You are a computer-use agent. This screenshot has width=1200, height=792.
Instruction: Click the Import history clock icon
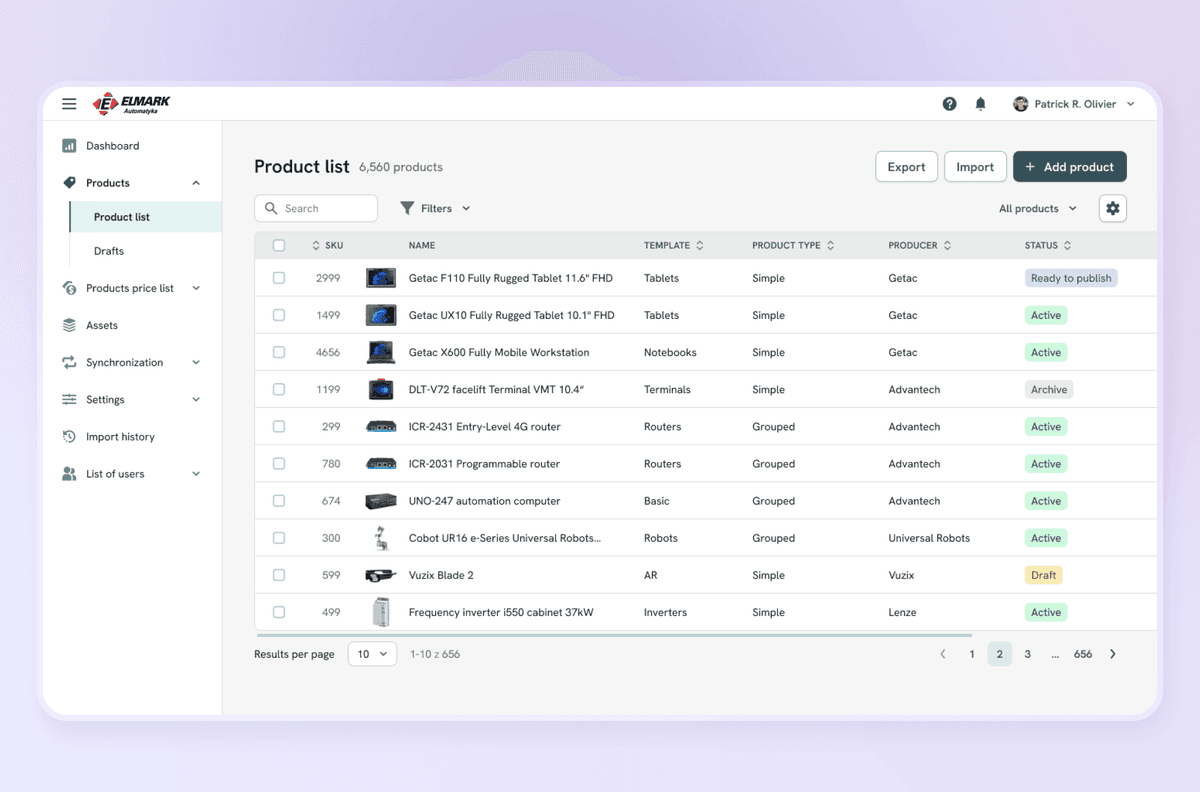pyautogui.click(x=69, y=437)
